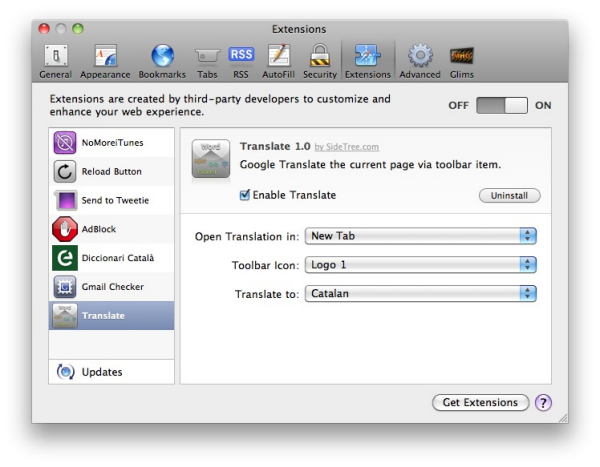The image size is (600, 467).
Task: Click the NoMoreiTunes extension icon
Action: click(x=65, y=142)
